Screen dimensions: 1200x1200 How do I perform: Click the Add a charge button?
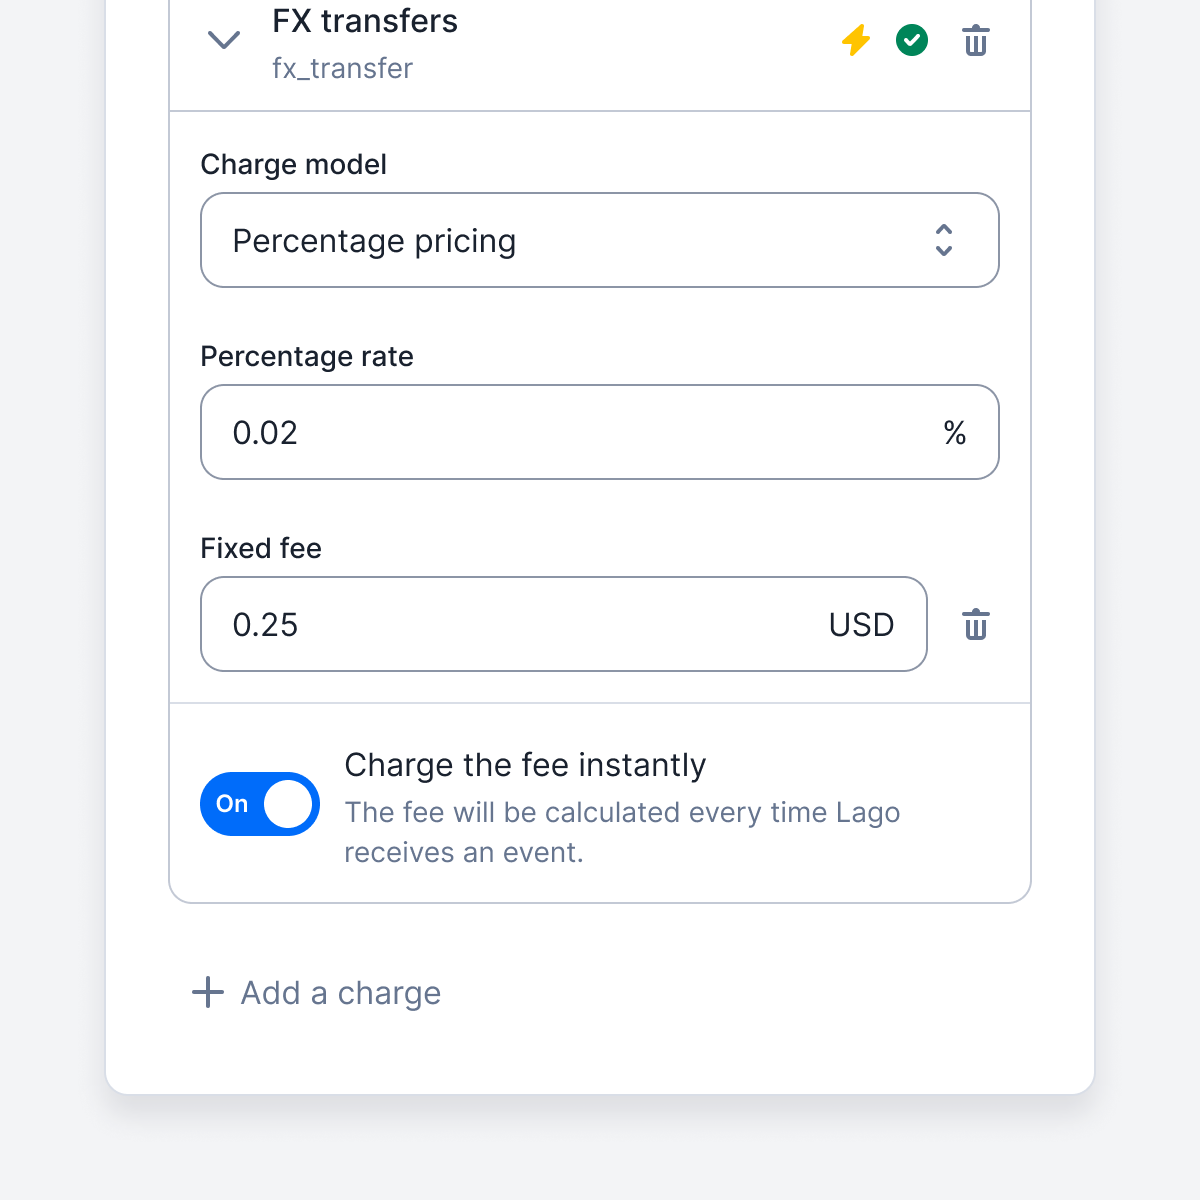[340, 993]
